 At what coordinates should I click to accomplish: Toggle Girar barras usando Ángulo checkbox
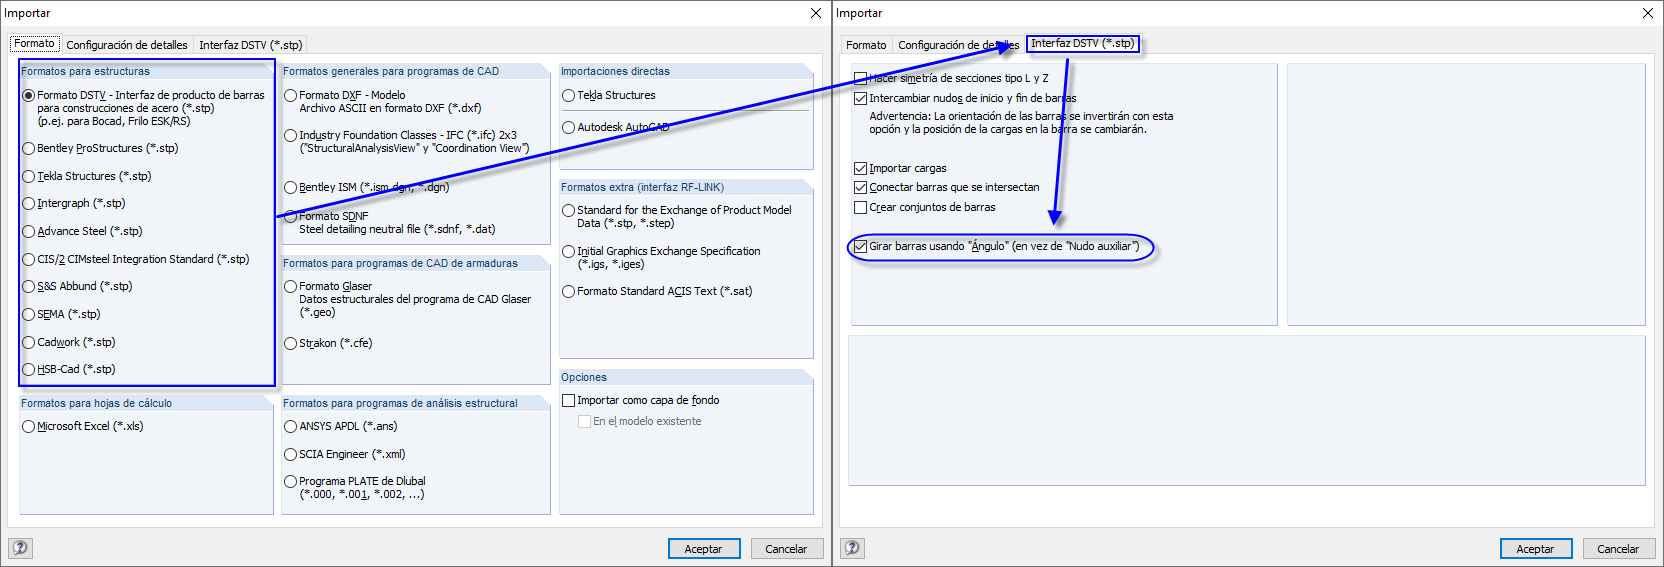(861, 246)
